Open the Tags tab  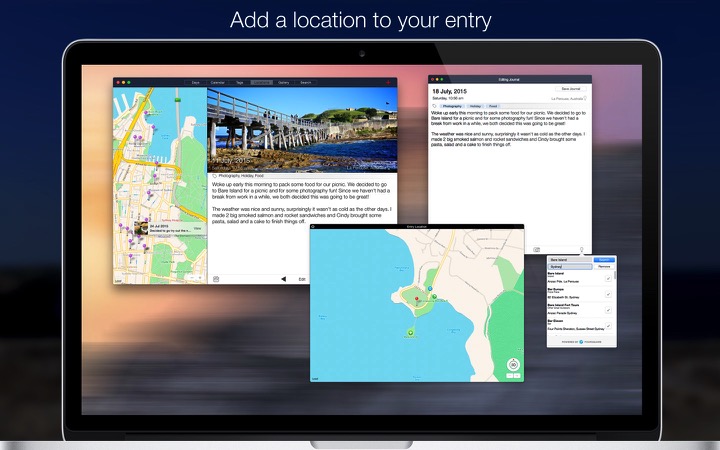coord(239,83)
